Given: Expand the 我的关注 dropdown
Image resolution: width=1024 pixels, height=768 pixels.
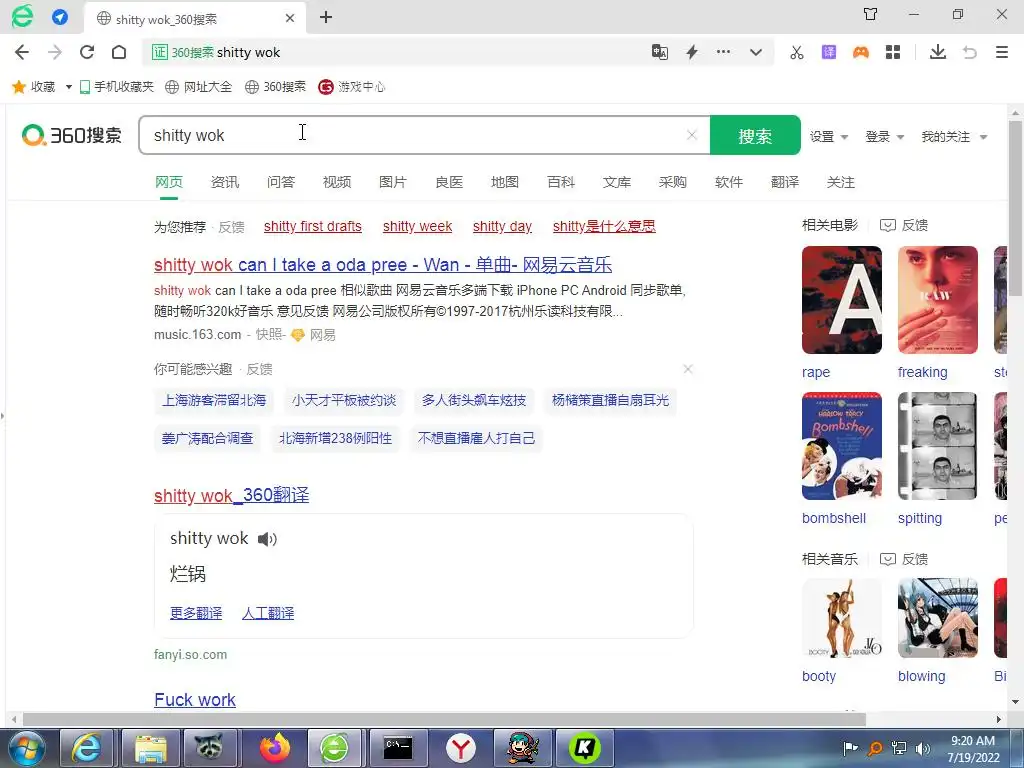Looking at the screenshot, I should [954, 136].
